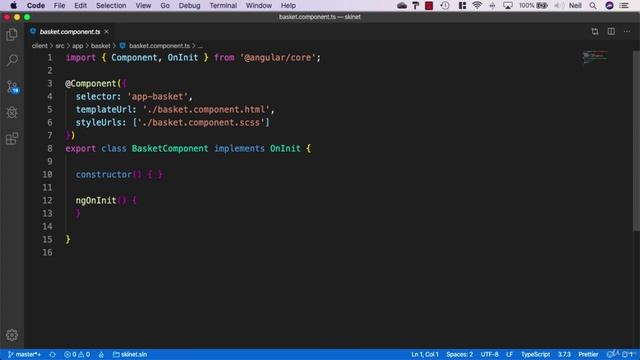Close the basket.component.ts tab

(x=107, y=31)
